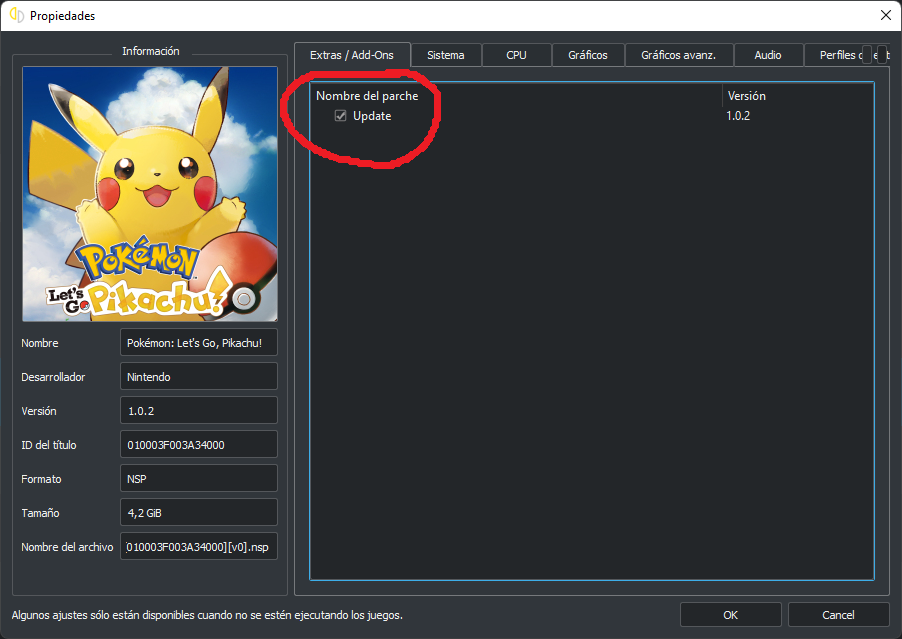
Task: Select the Gráficos tab
Action: click(587, 55)
